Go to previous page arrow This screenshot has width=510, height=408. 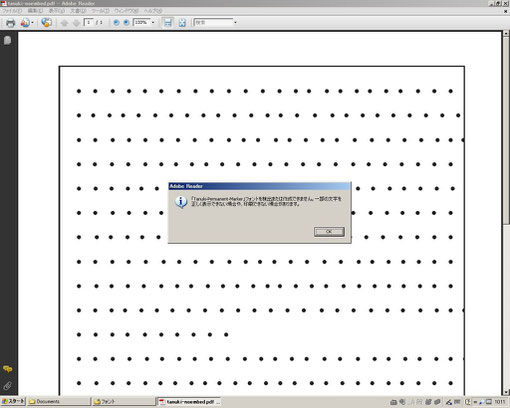[x=64, y=23]
